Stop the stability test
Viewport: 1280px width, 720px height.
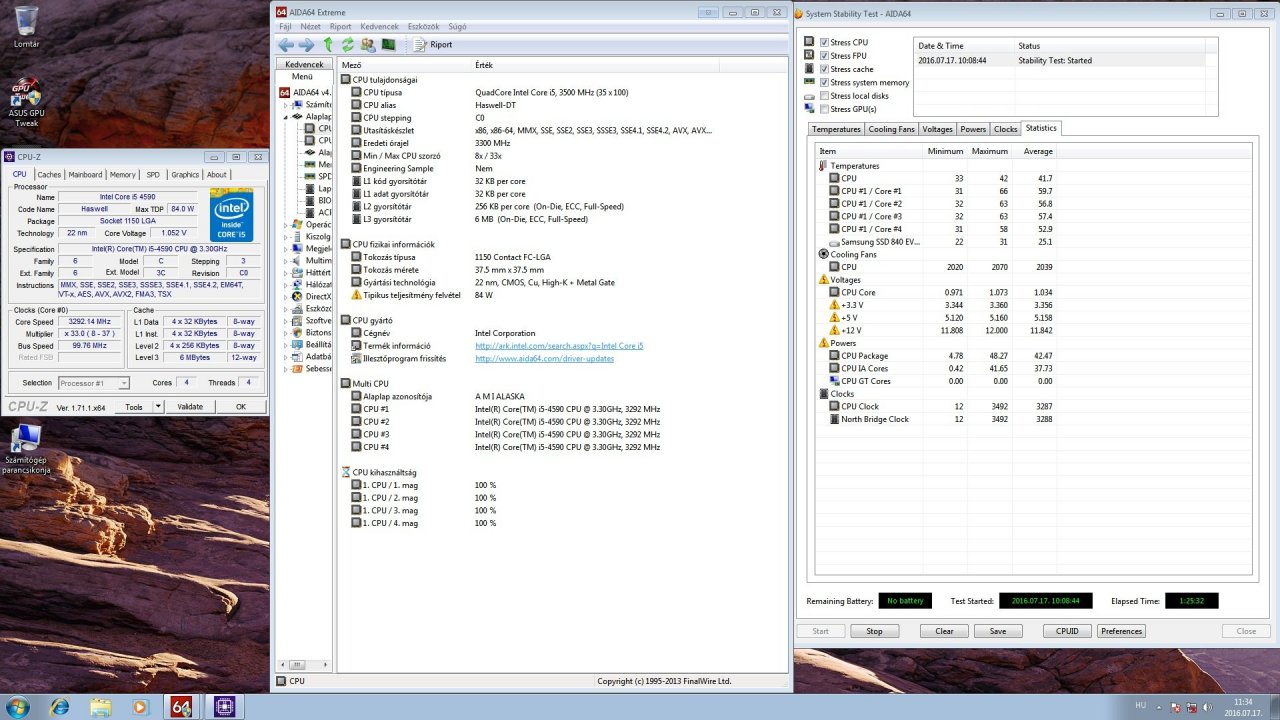(874, 631)
